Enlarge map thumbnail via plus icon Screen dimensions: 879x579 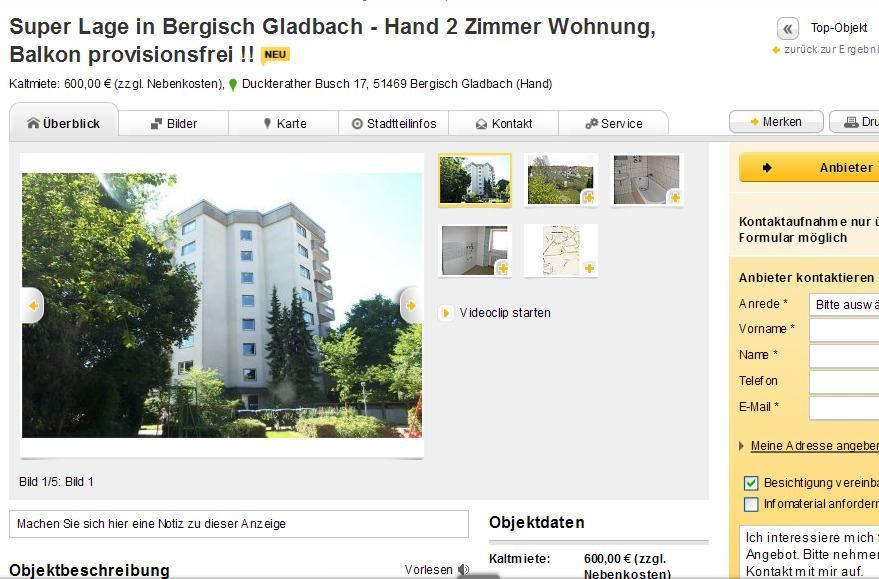point(589,268)
